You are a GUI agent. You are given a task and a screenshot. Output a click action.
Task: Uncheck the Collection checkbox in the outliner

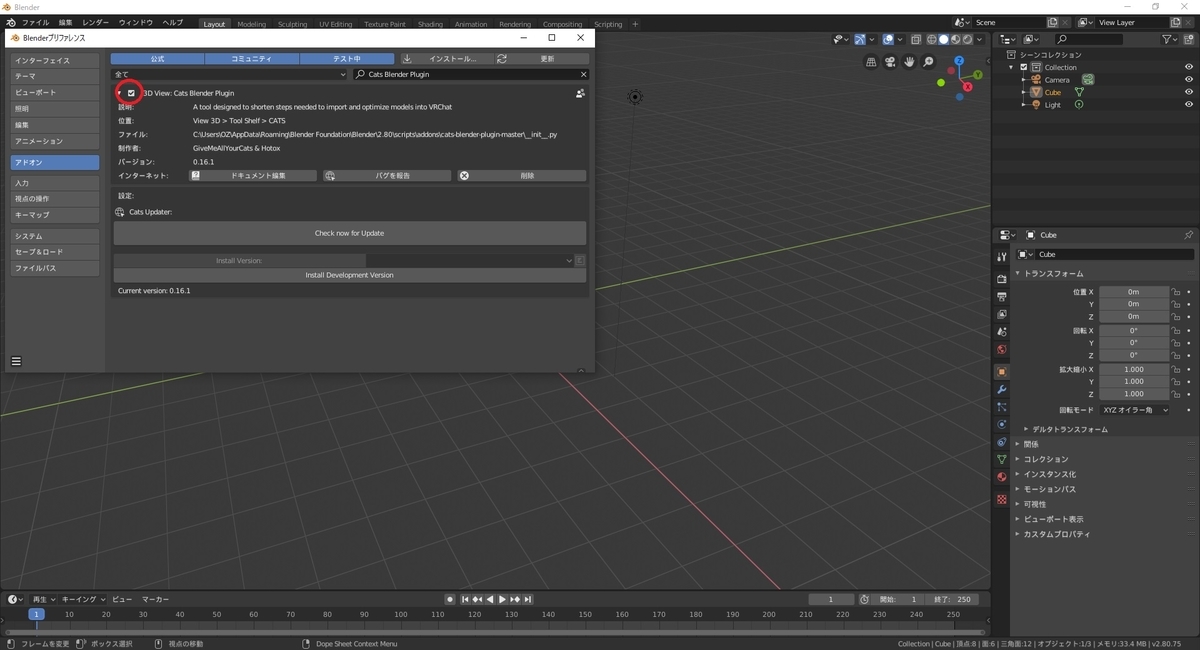[1024, 67]
